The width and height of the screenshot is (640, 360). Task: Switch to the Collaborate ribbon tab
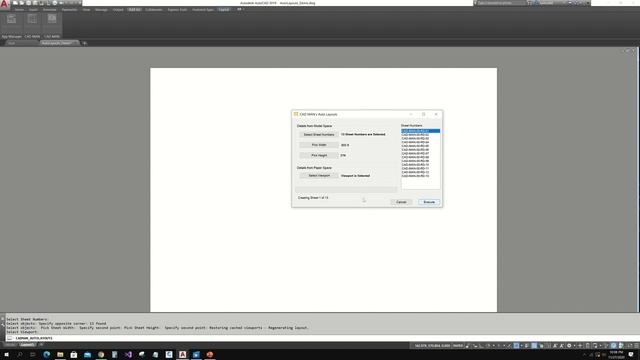(154, 9)
